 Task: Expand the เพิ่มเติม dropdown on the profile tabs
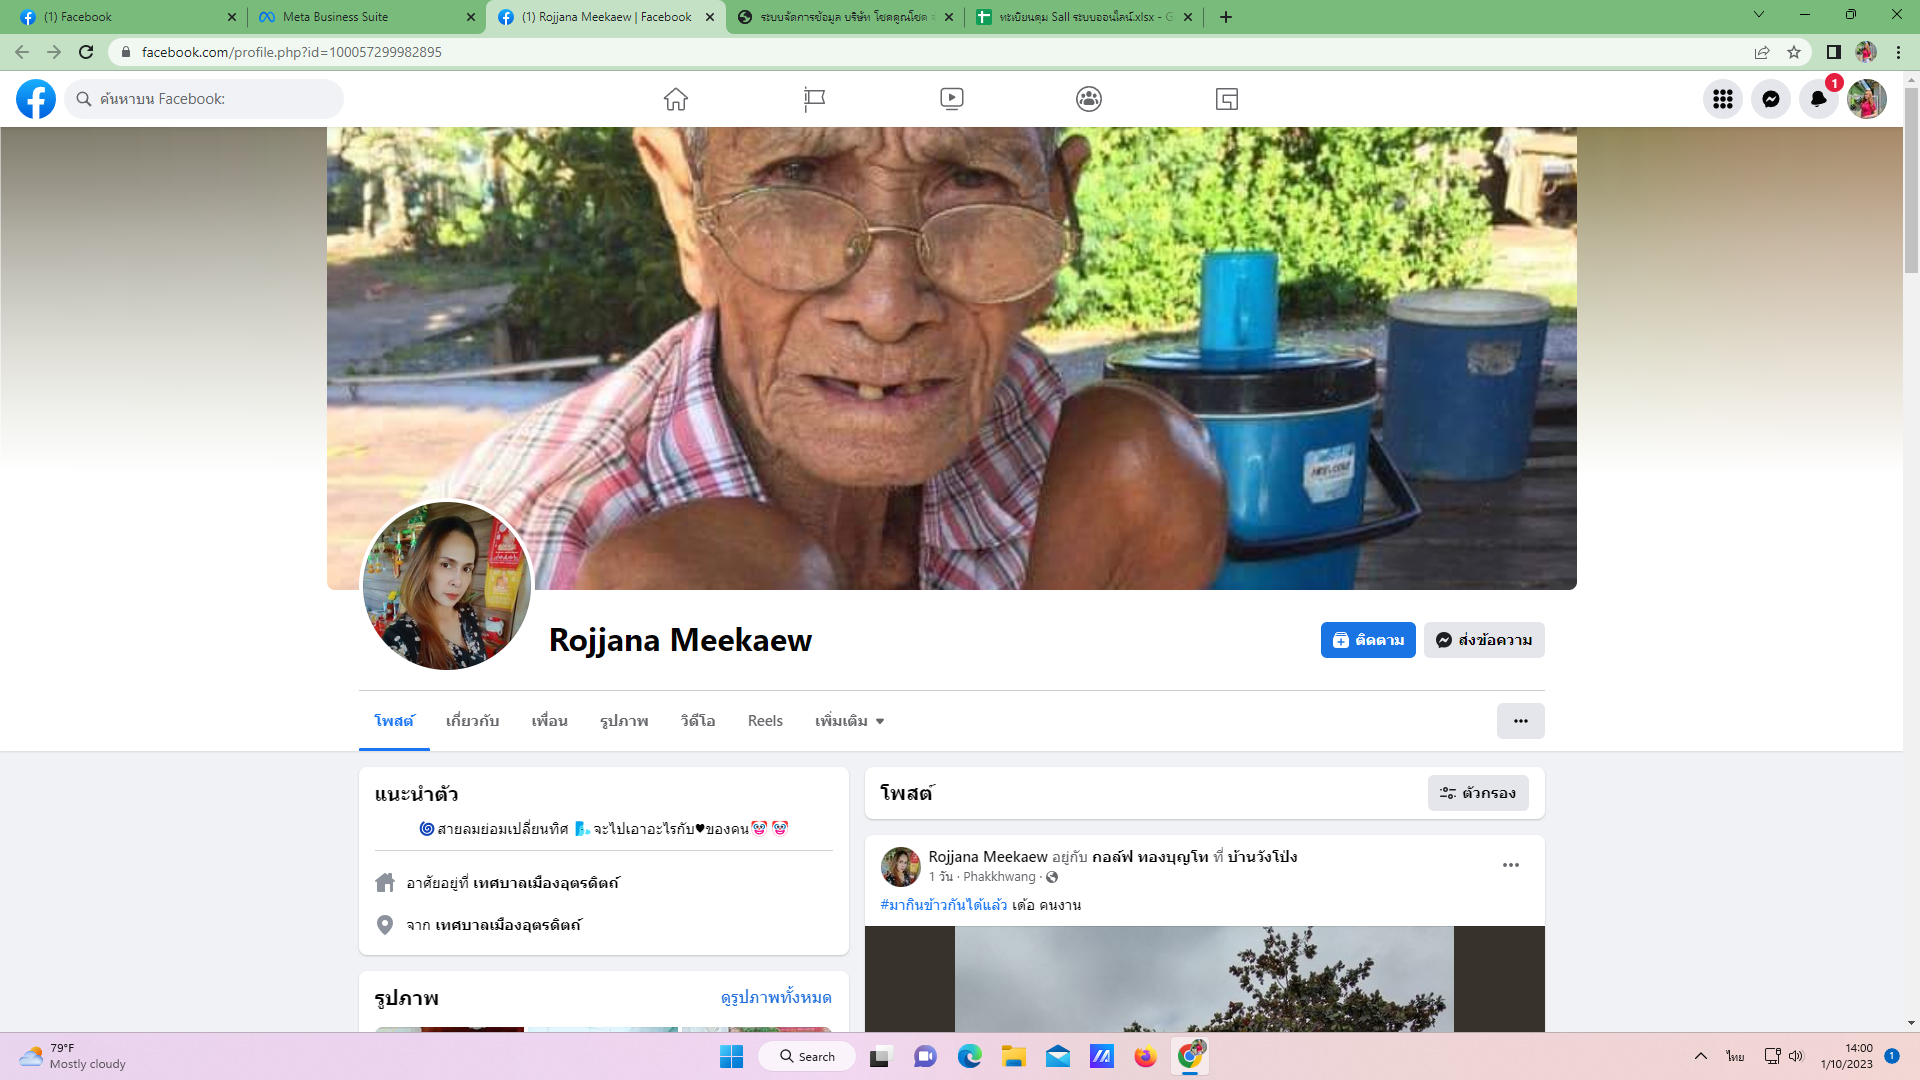coord(849,721)
